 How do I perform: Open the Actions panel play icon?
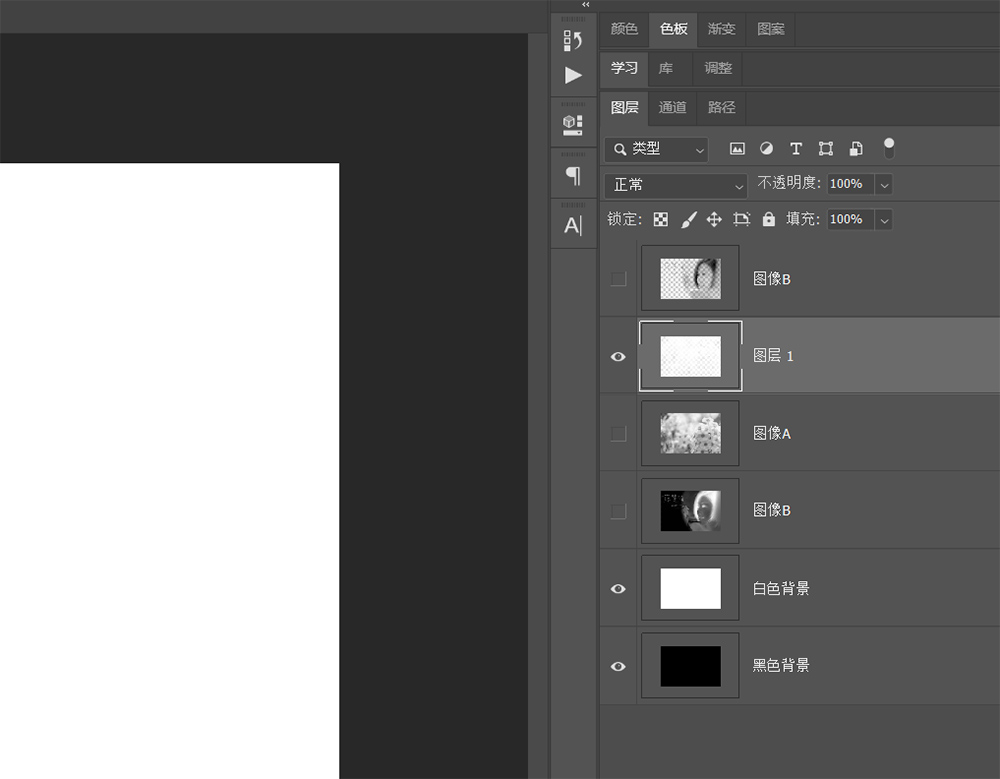(573, 75)
